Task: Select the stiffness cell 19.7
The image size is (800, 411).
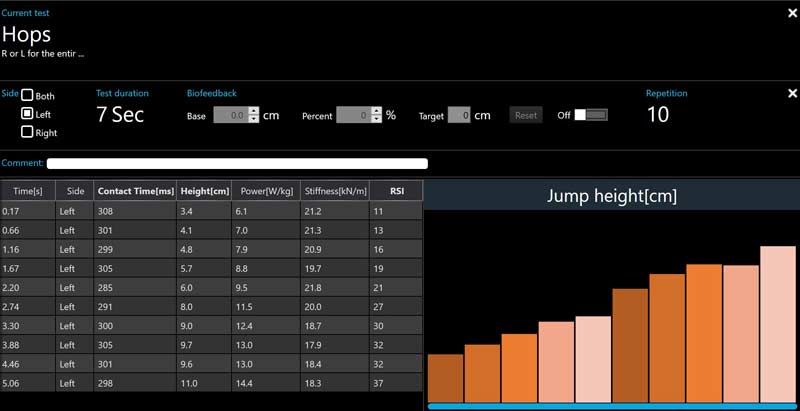Action: click(x=335, y=269)
